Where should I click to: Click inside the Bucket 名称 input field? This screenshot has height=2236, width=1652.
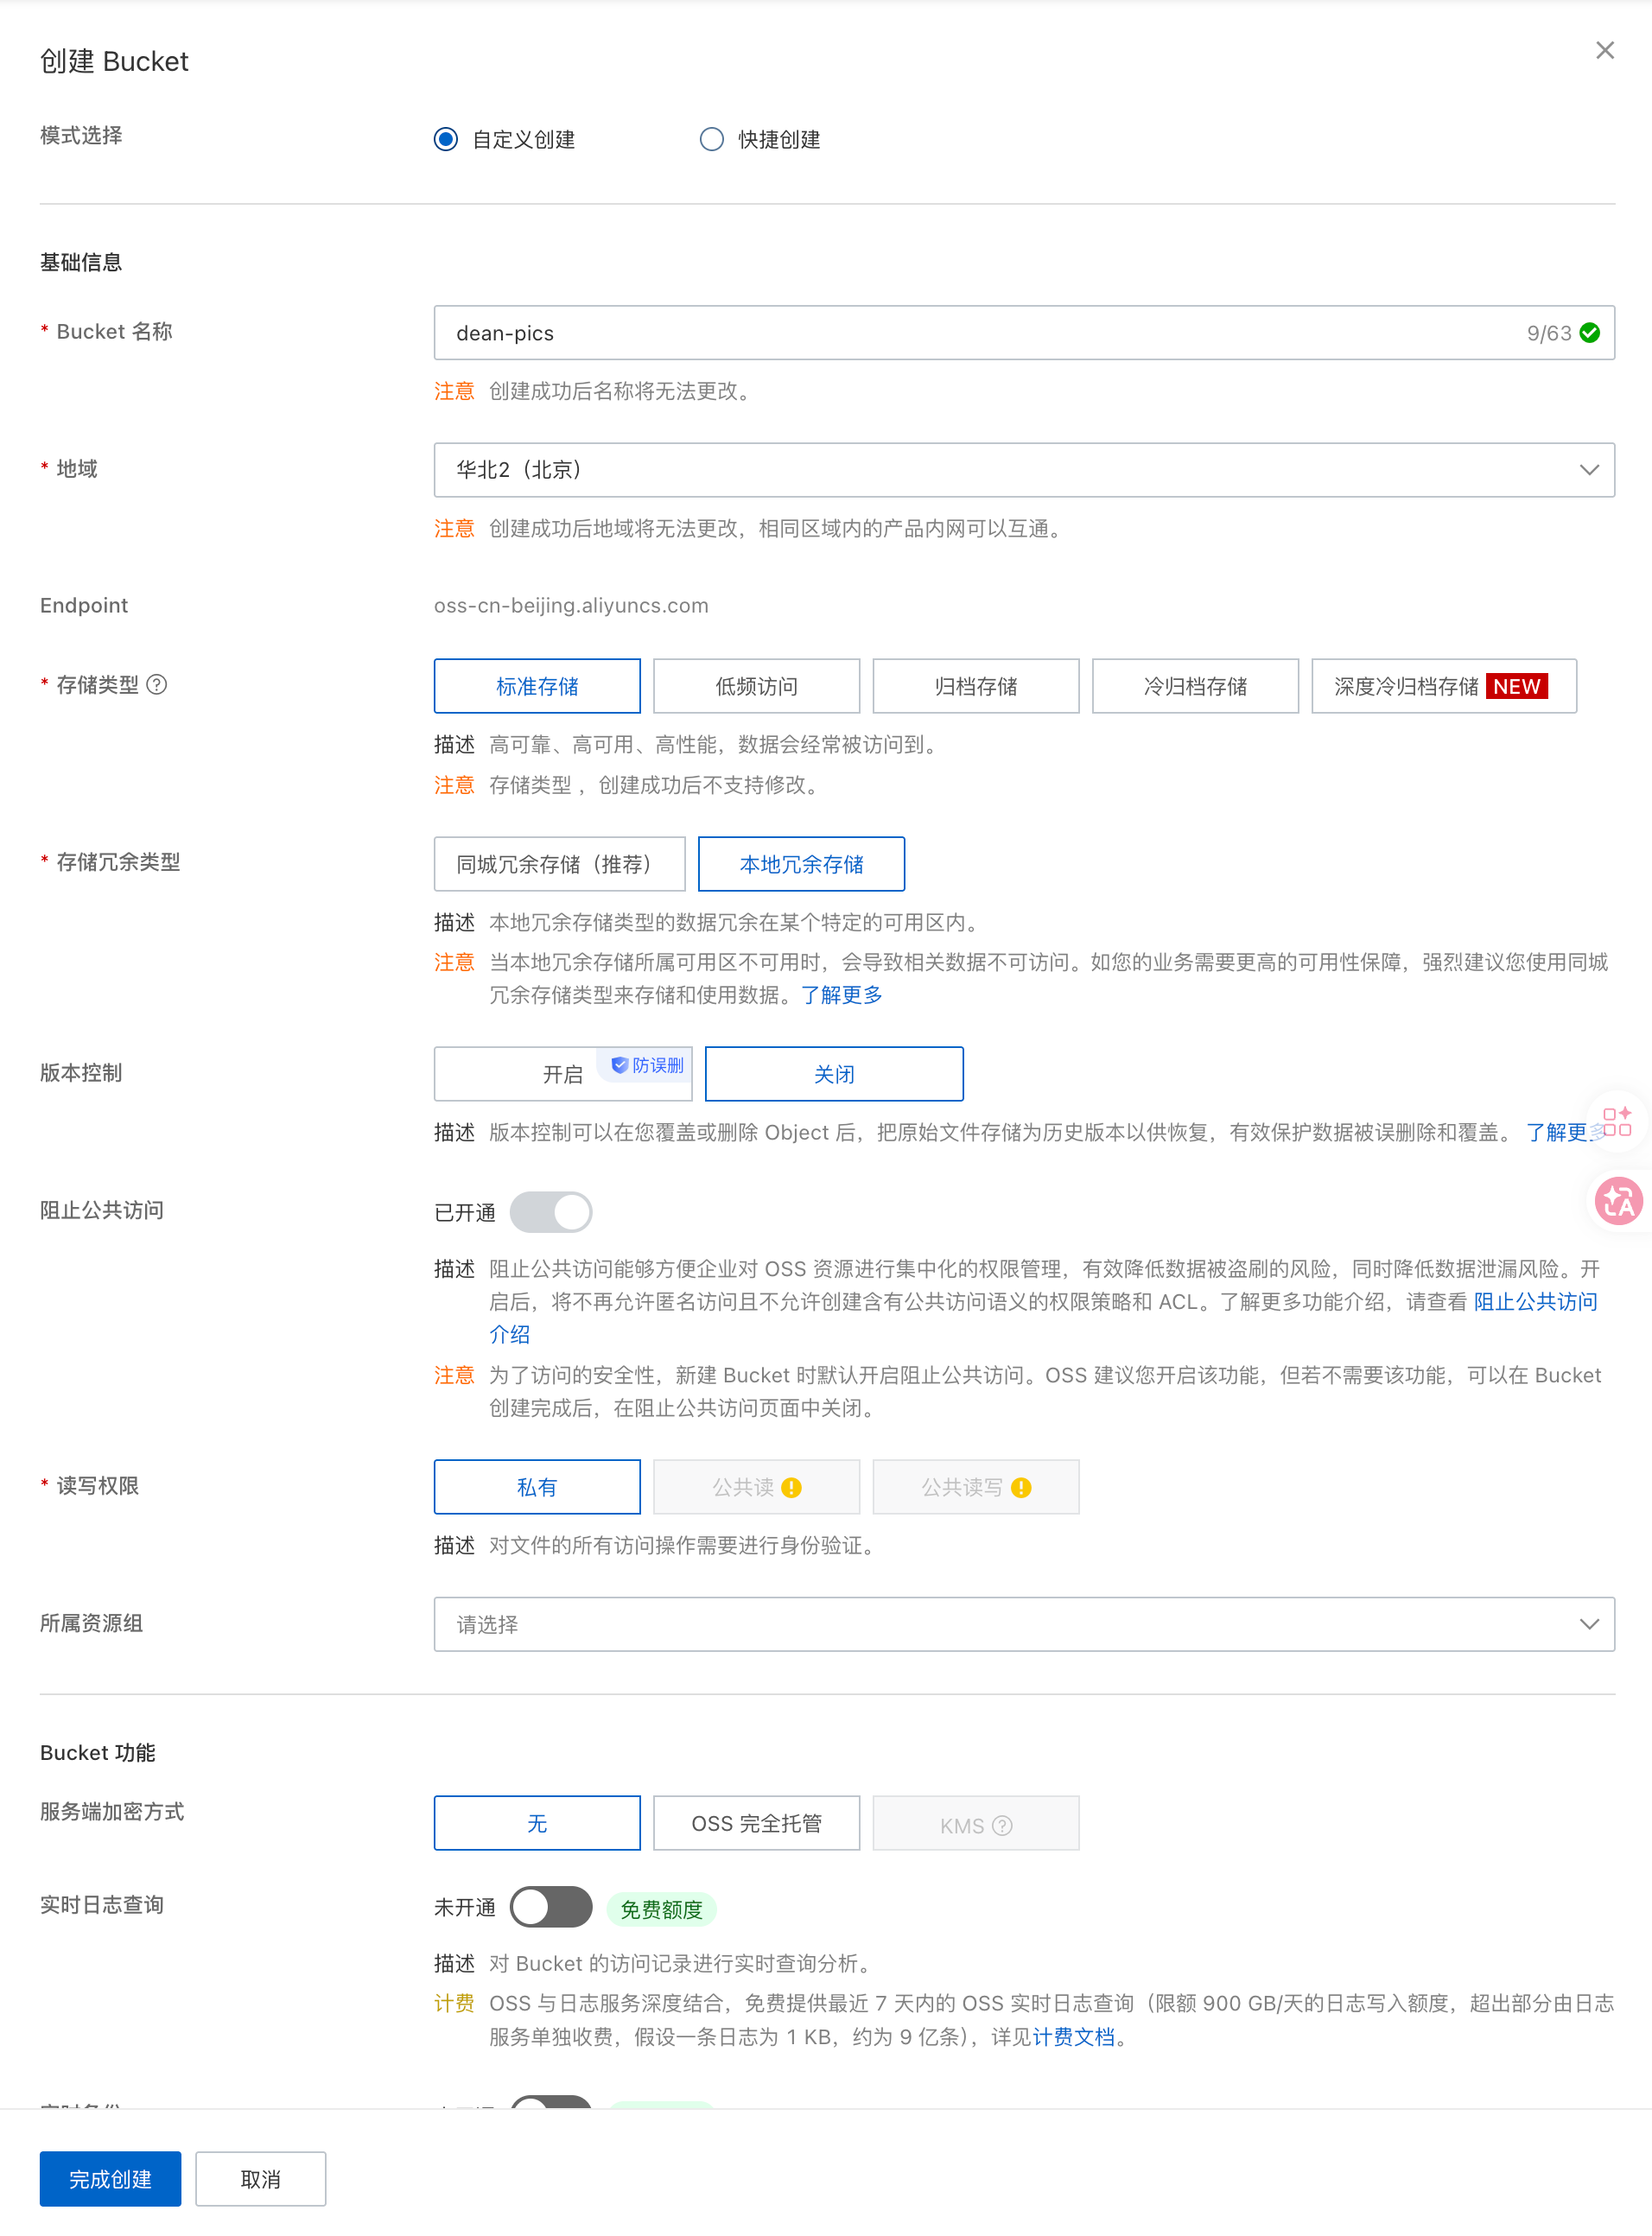(x=900, y=333)
